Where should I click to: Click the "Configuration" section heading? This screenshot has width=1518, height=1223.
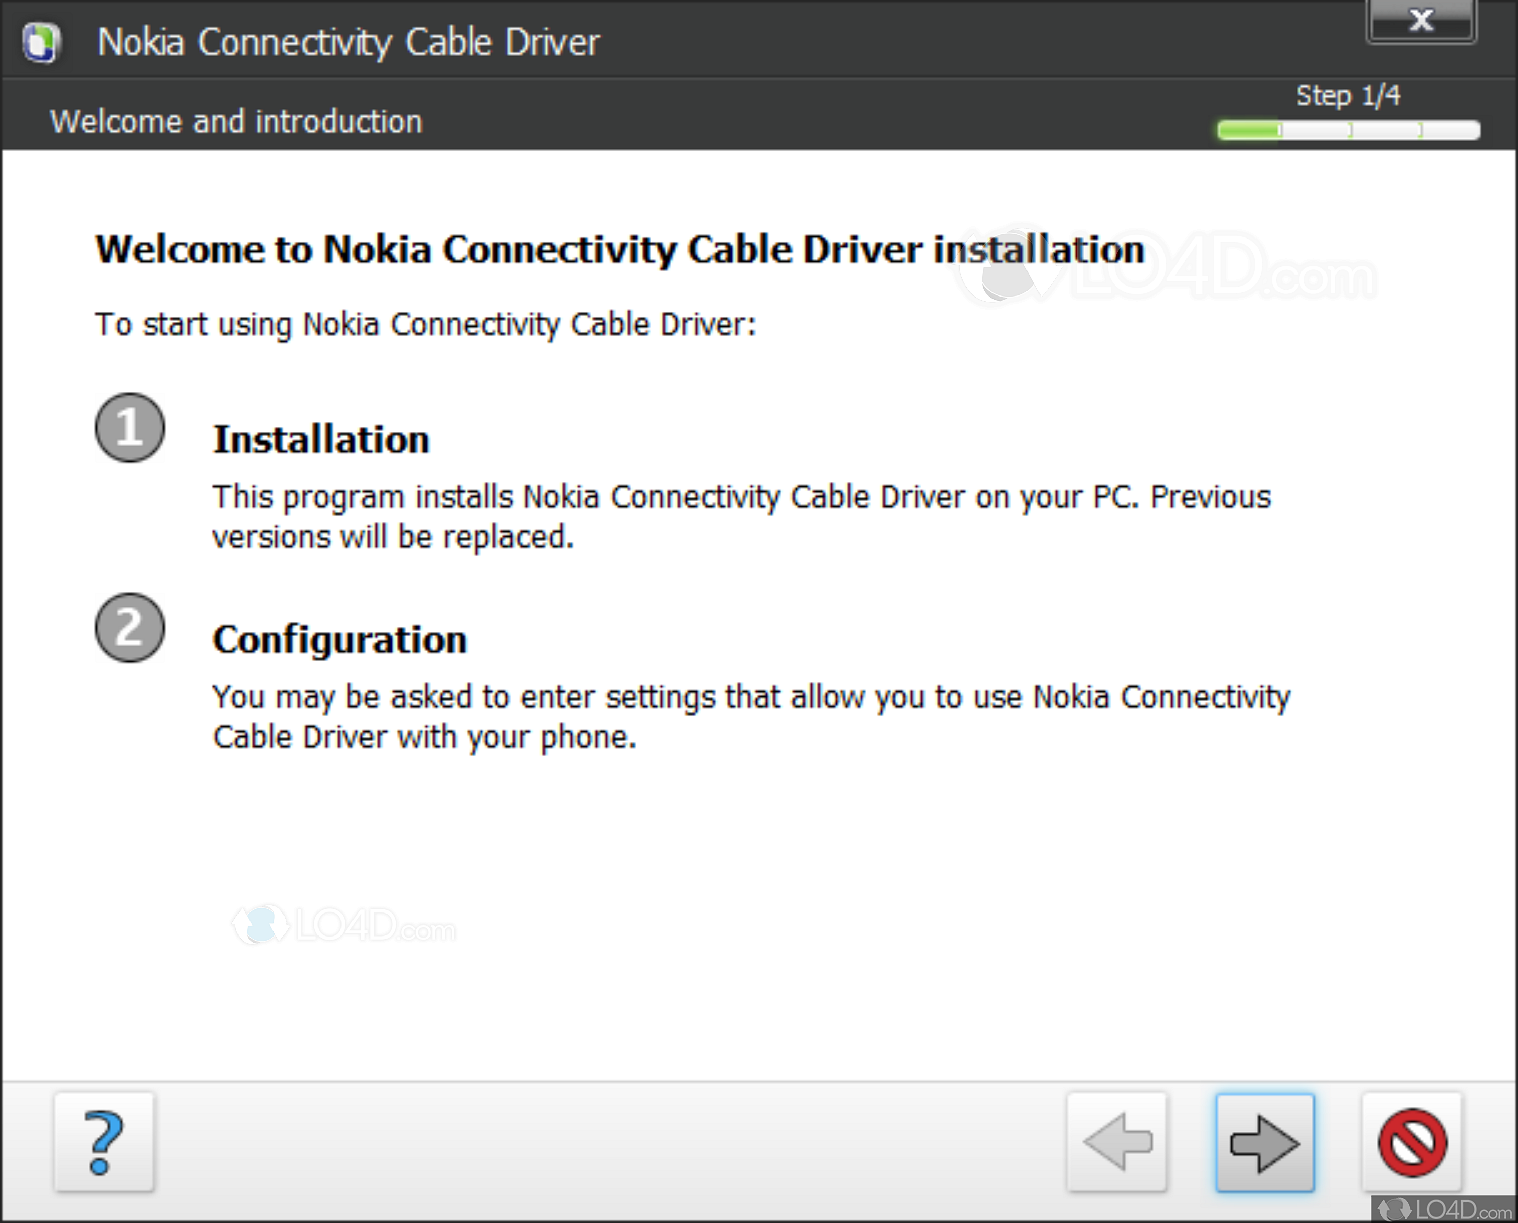[340, 640]
